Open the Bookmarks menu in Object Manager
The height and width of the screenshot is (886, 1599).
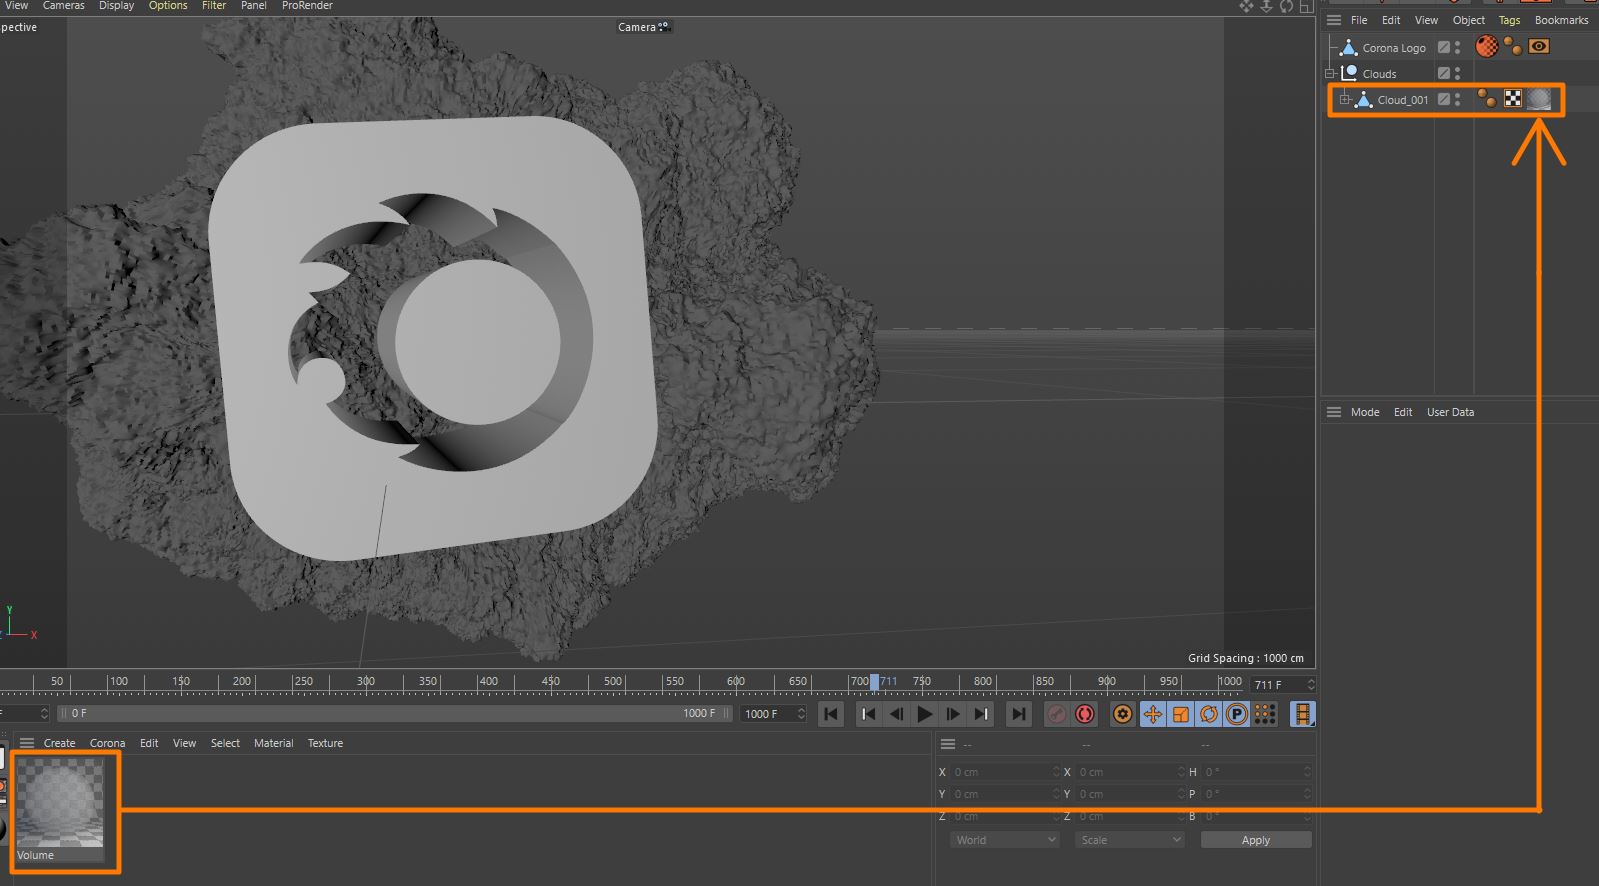[x=1561, y=20]
